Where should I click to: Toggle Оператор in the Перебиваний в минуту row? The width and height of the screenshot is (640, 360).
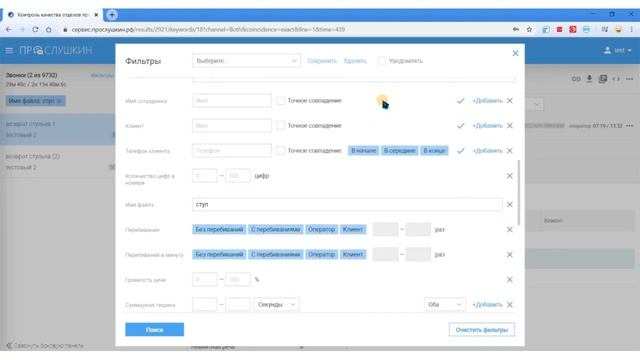pos(322,254)
